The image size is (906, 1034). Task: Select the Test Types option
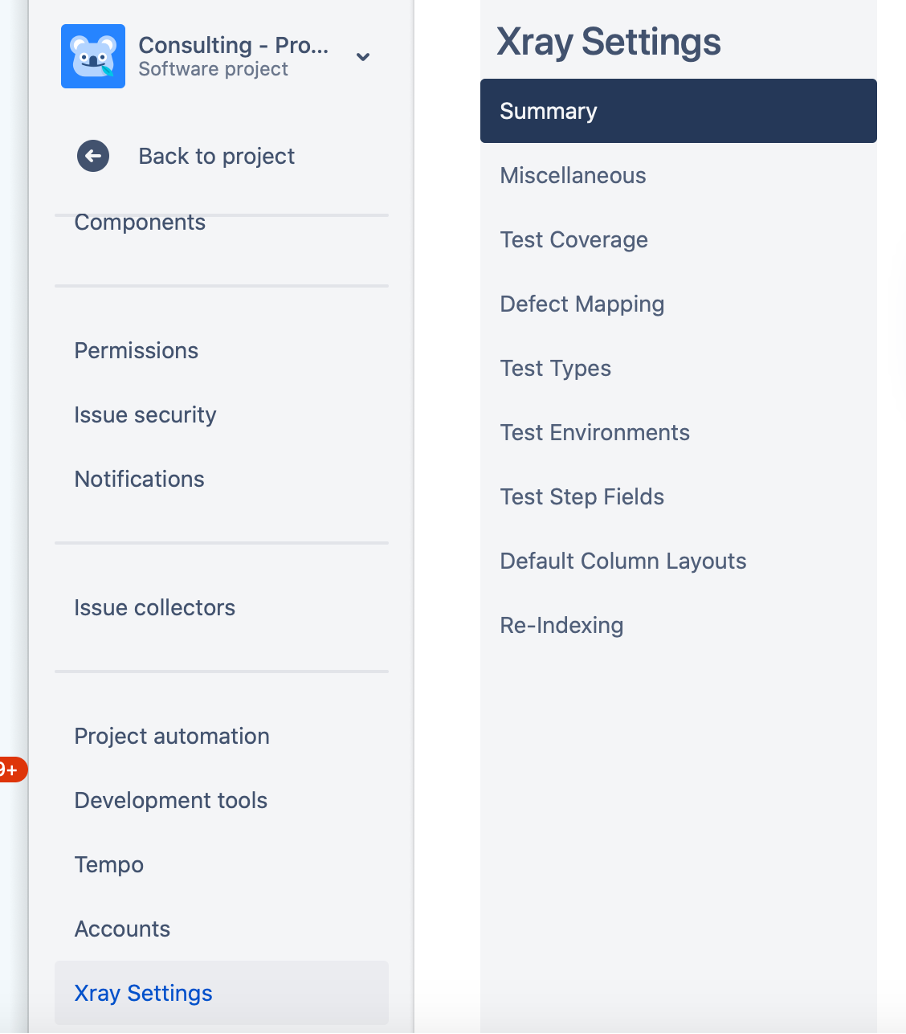(x=555, y=368)
